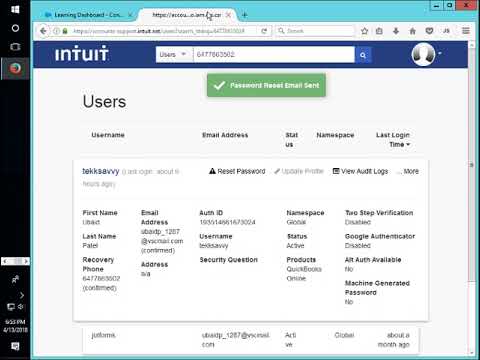The width and height of the screenshot is (480, 360).
Task: Click the Machine Generated Password label
Action: click(x=377, y=288)
